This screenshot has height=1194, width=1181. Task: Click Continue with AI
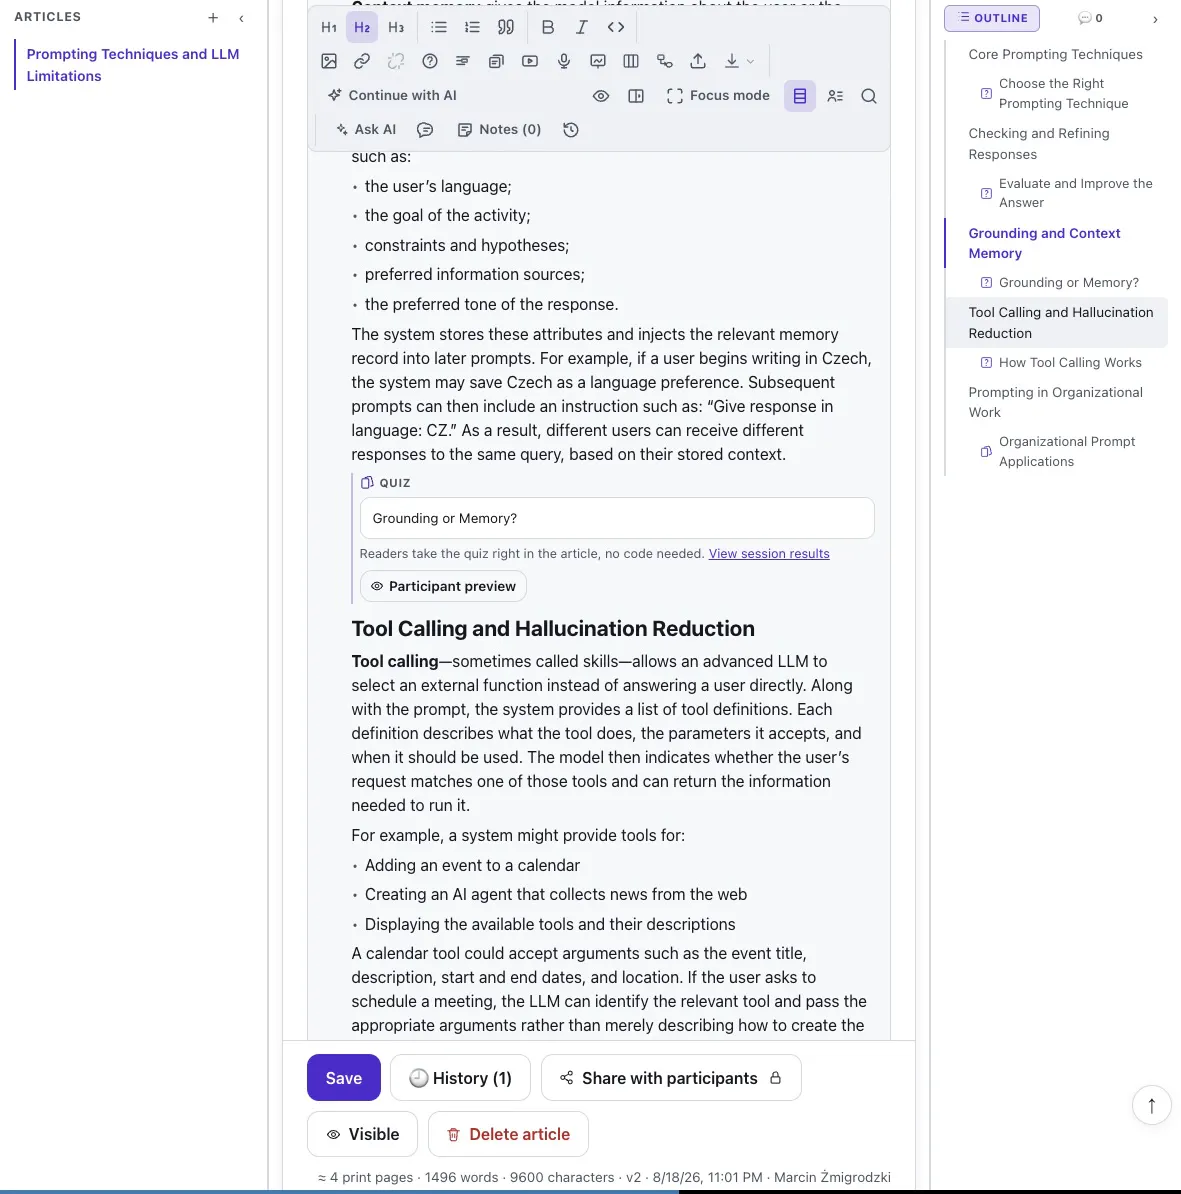point(392,95)
